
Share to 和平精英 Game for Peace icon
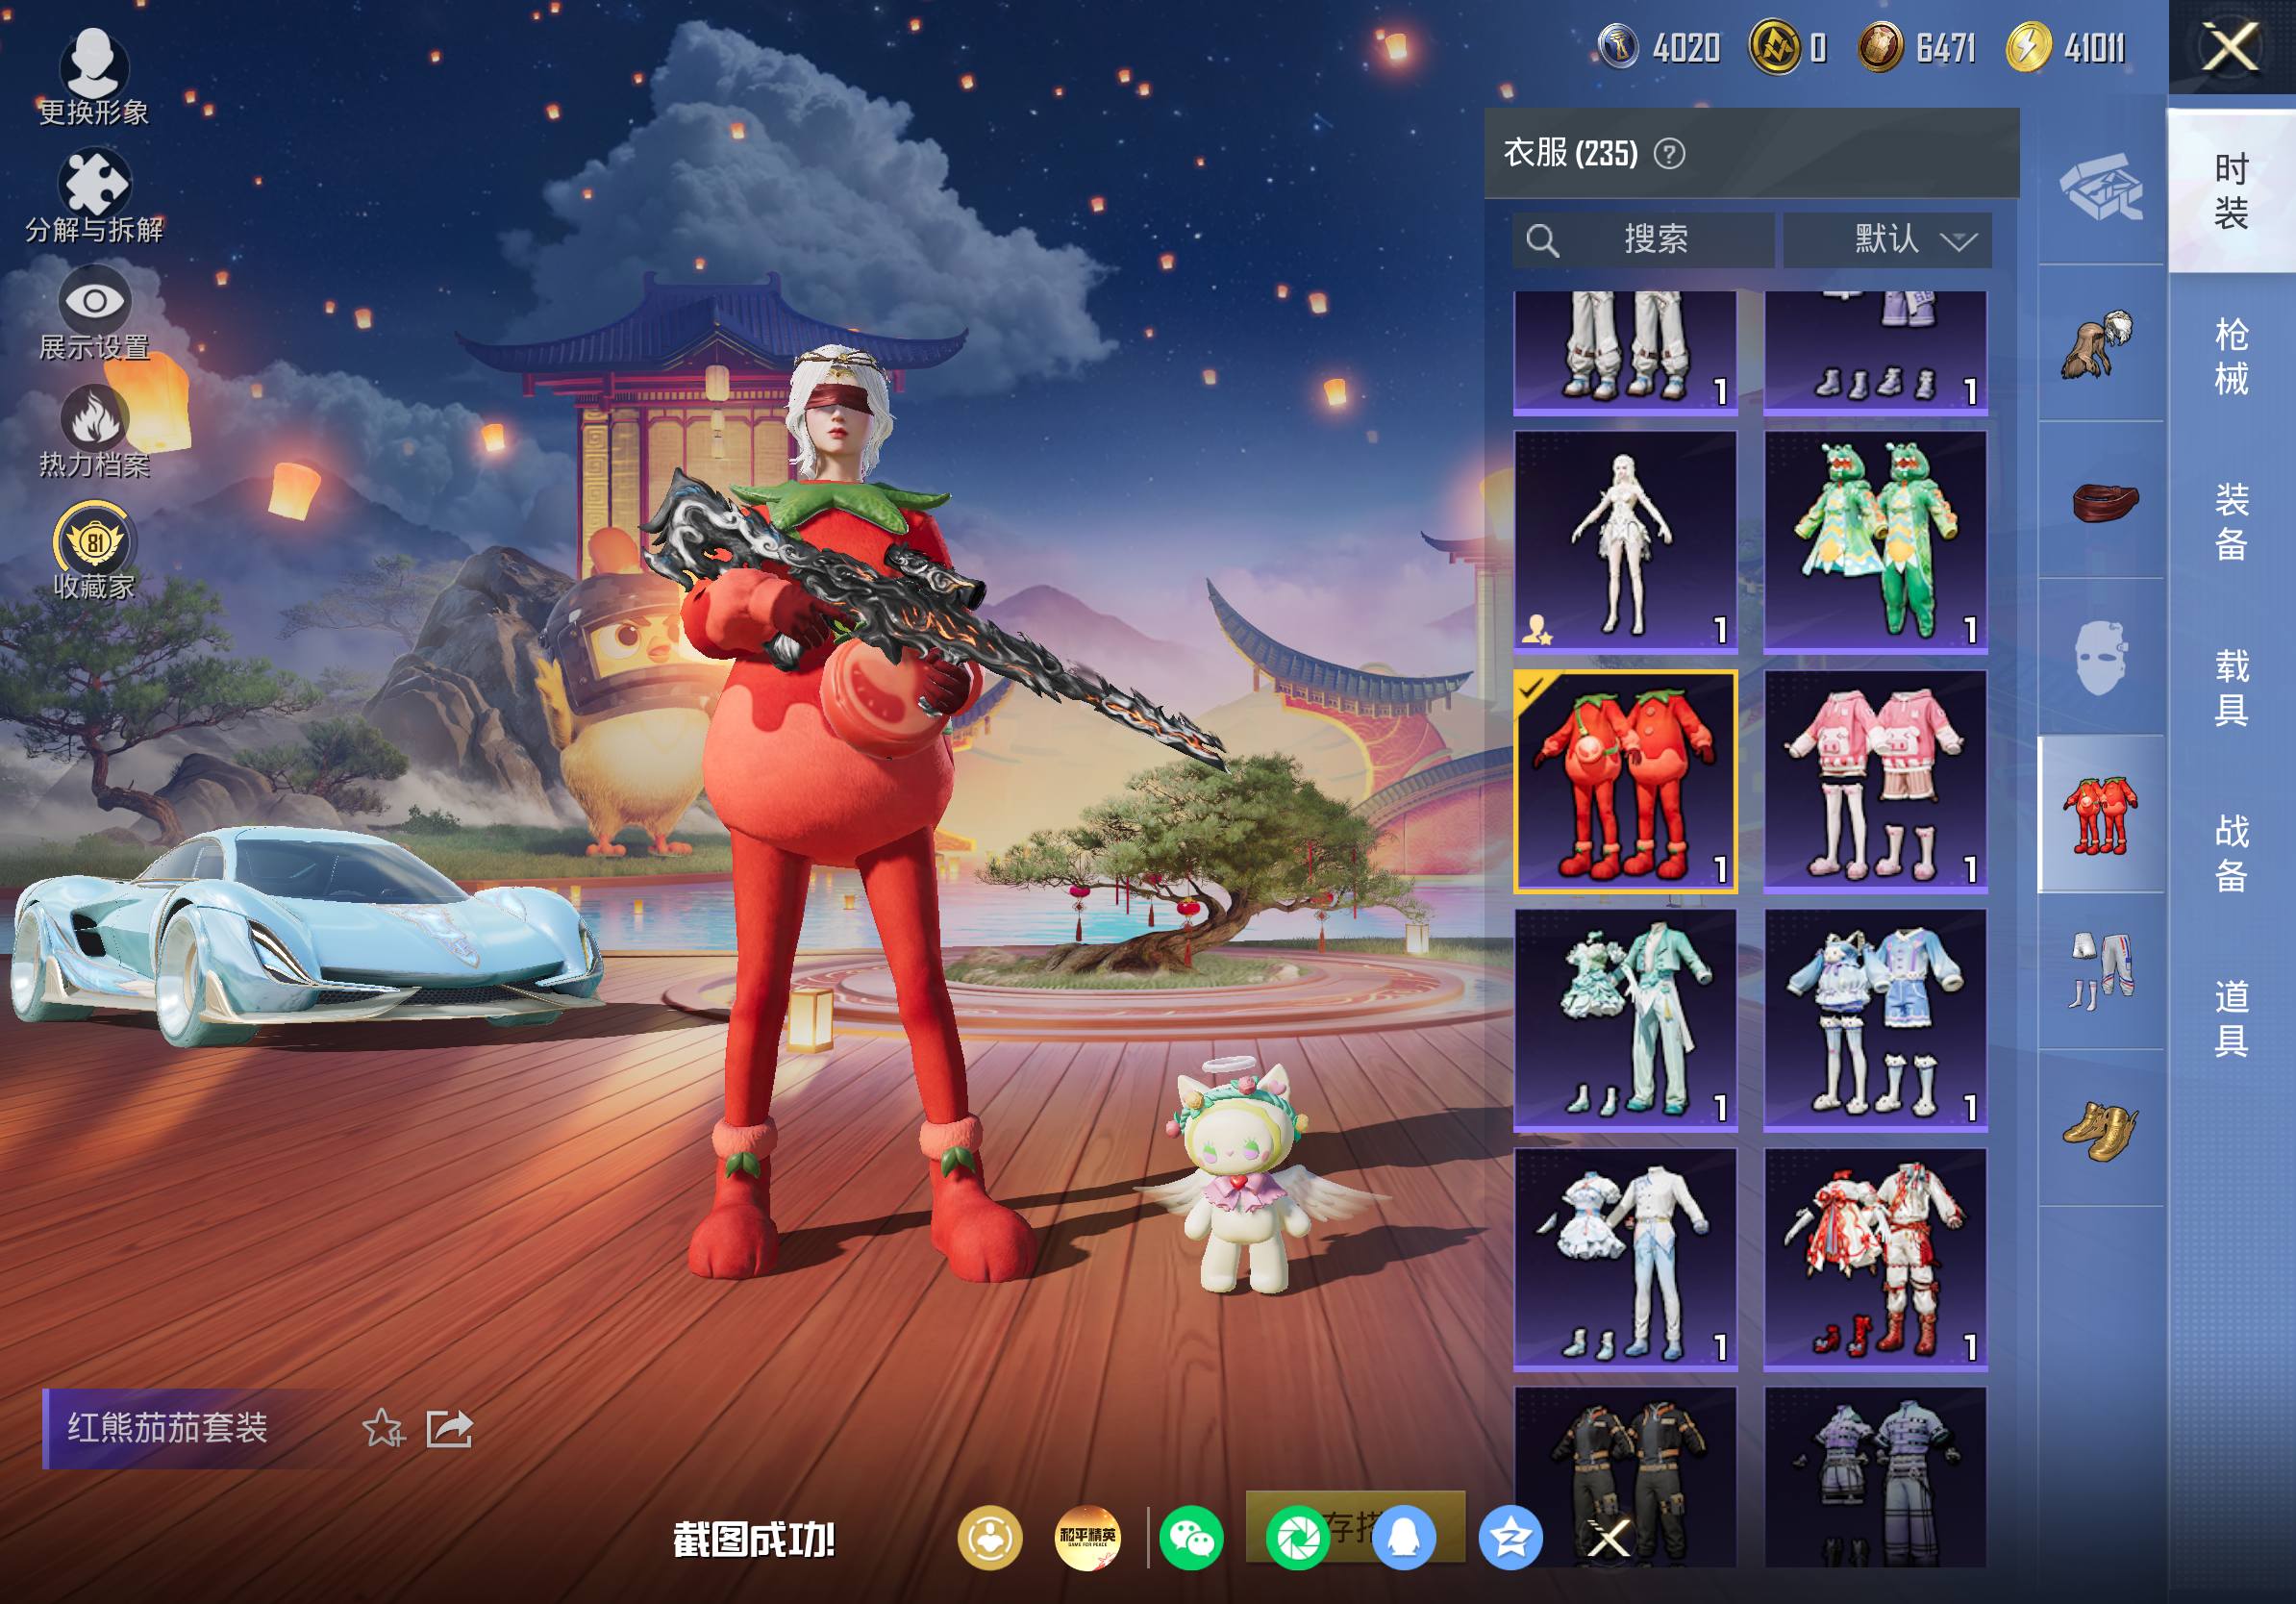pos(1088,1538)
